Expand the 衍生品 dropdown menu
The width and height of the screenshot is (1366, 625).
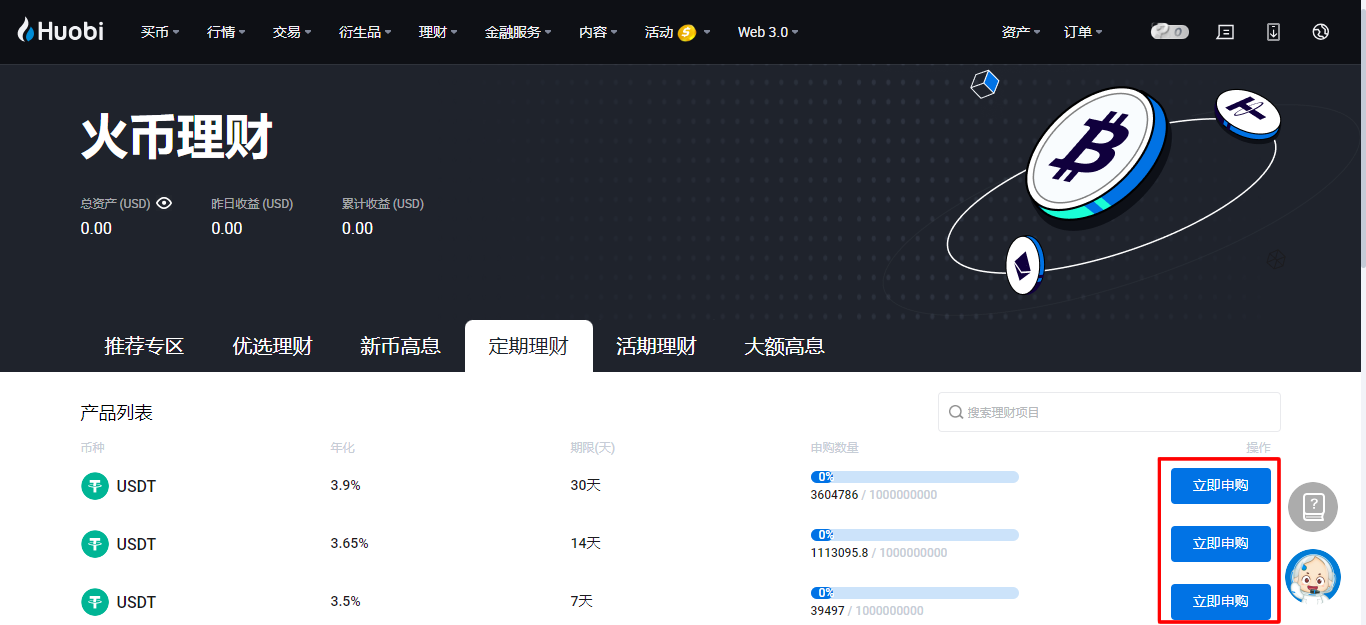click(x=365, y=32)
